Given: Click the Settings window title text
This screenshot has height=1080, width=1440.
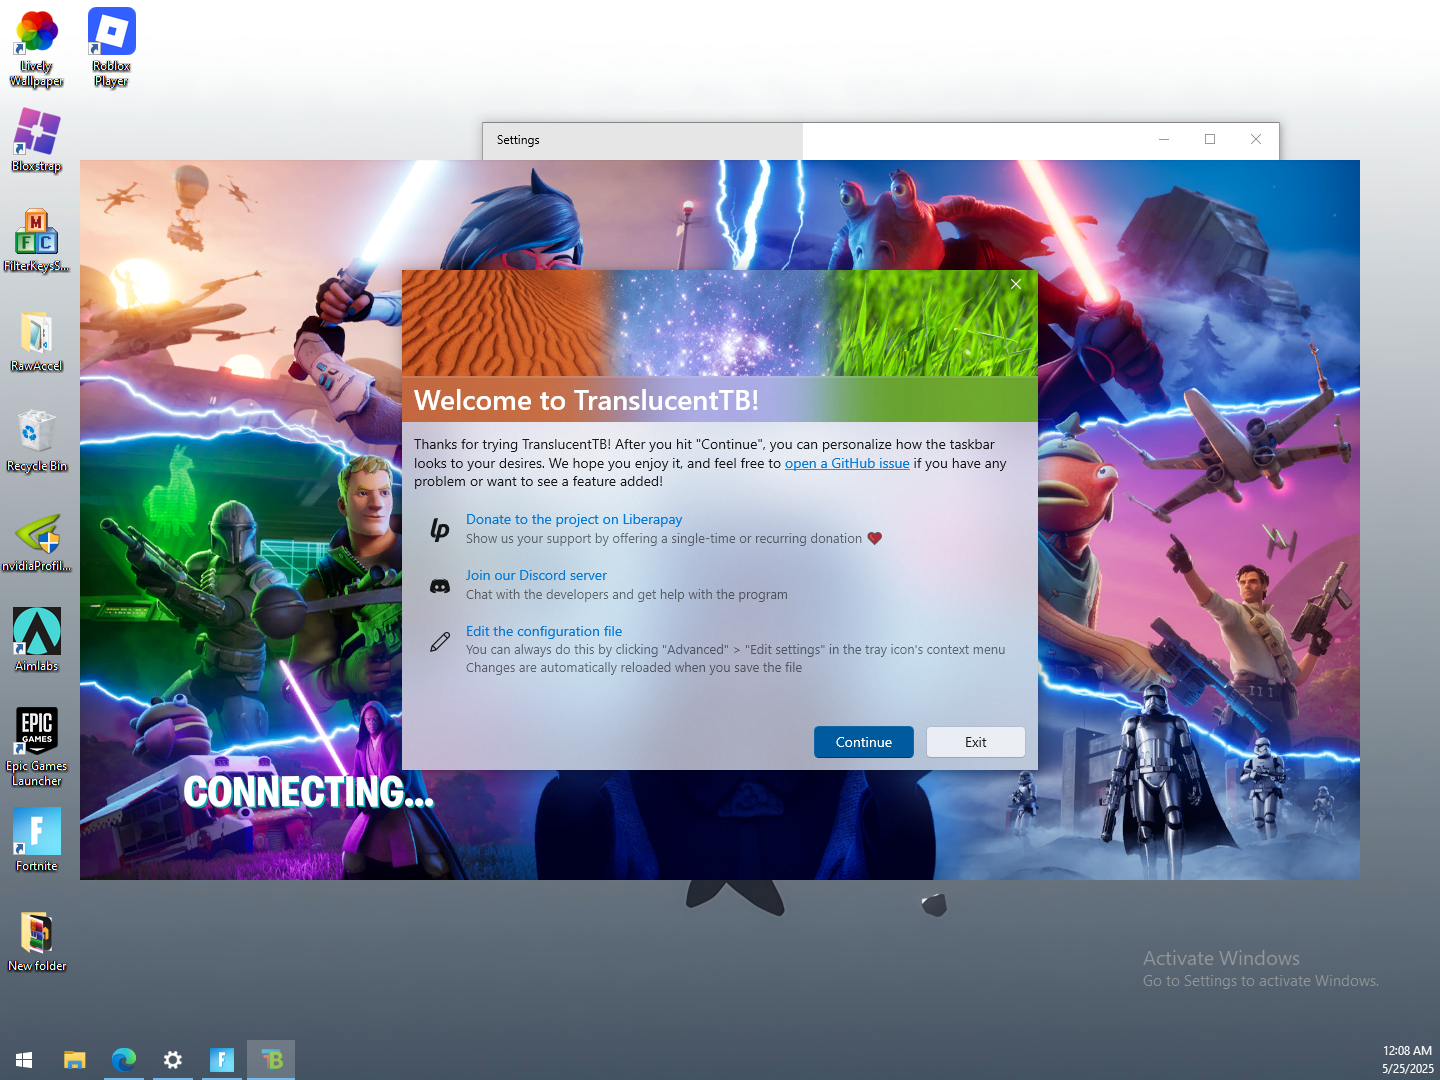Looking at the screenshot, I should 518,140.
